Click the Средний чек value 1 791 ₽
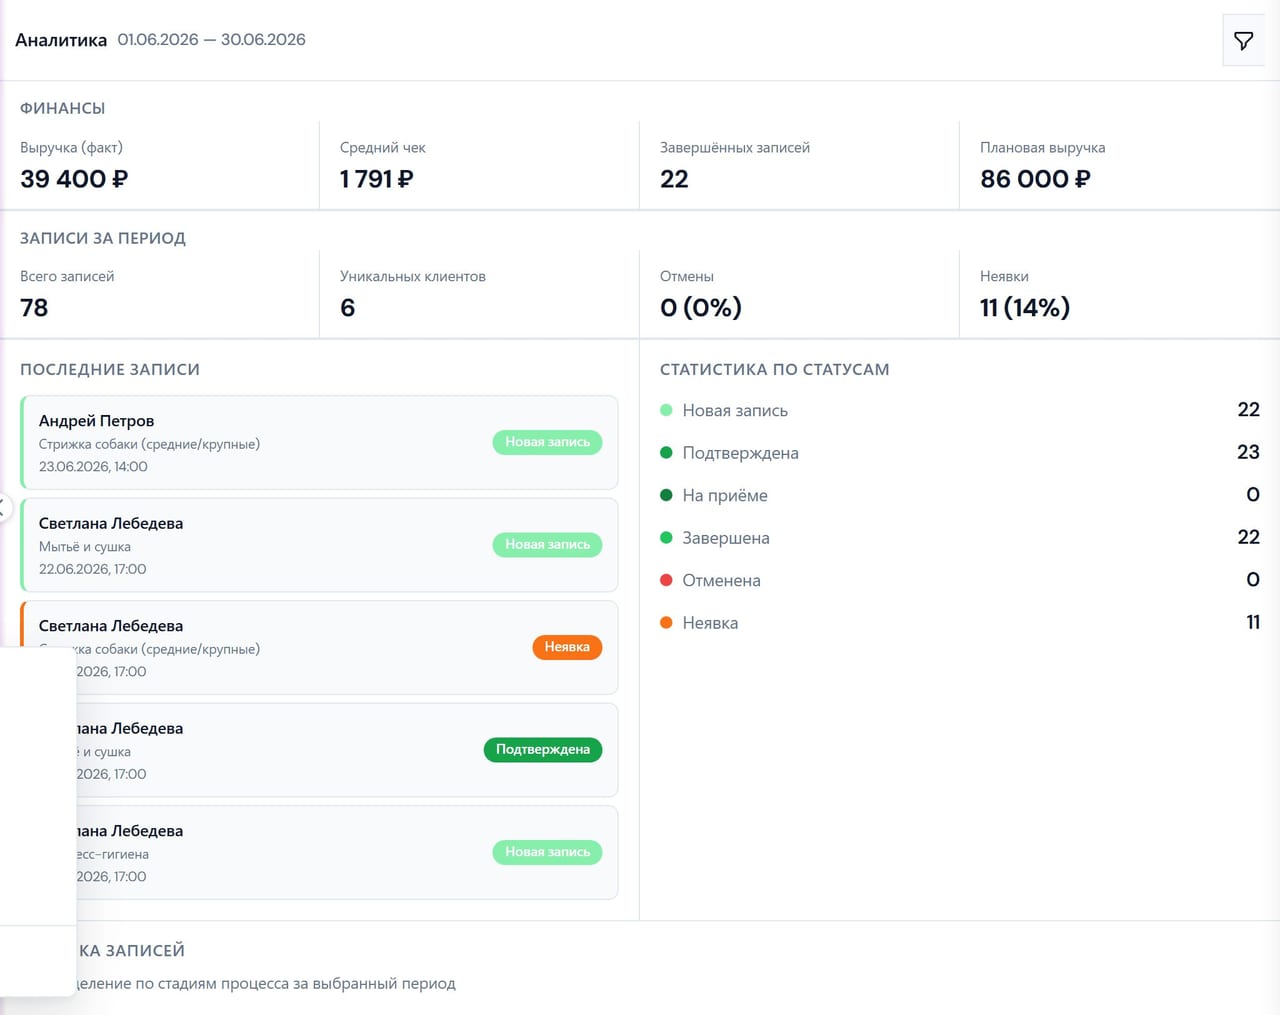The width and height of the screenshot is (1280, 1015). (376, 179)
